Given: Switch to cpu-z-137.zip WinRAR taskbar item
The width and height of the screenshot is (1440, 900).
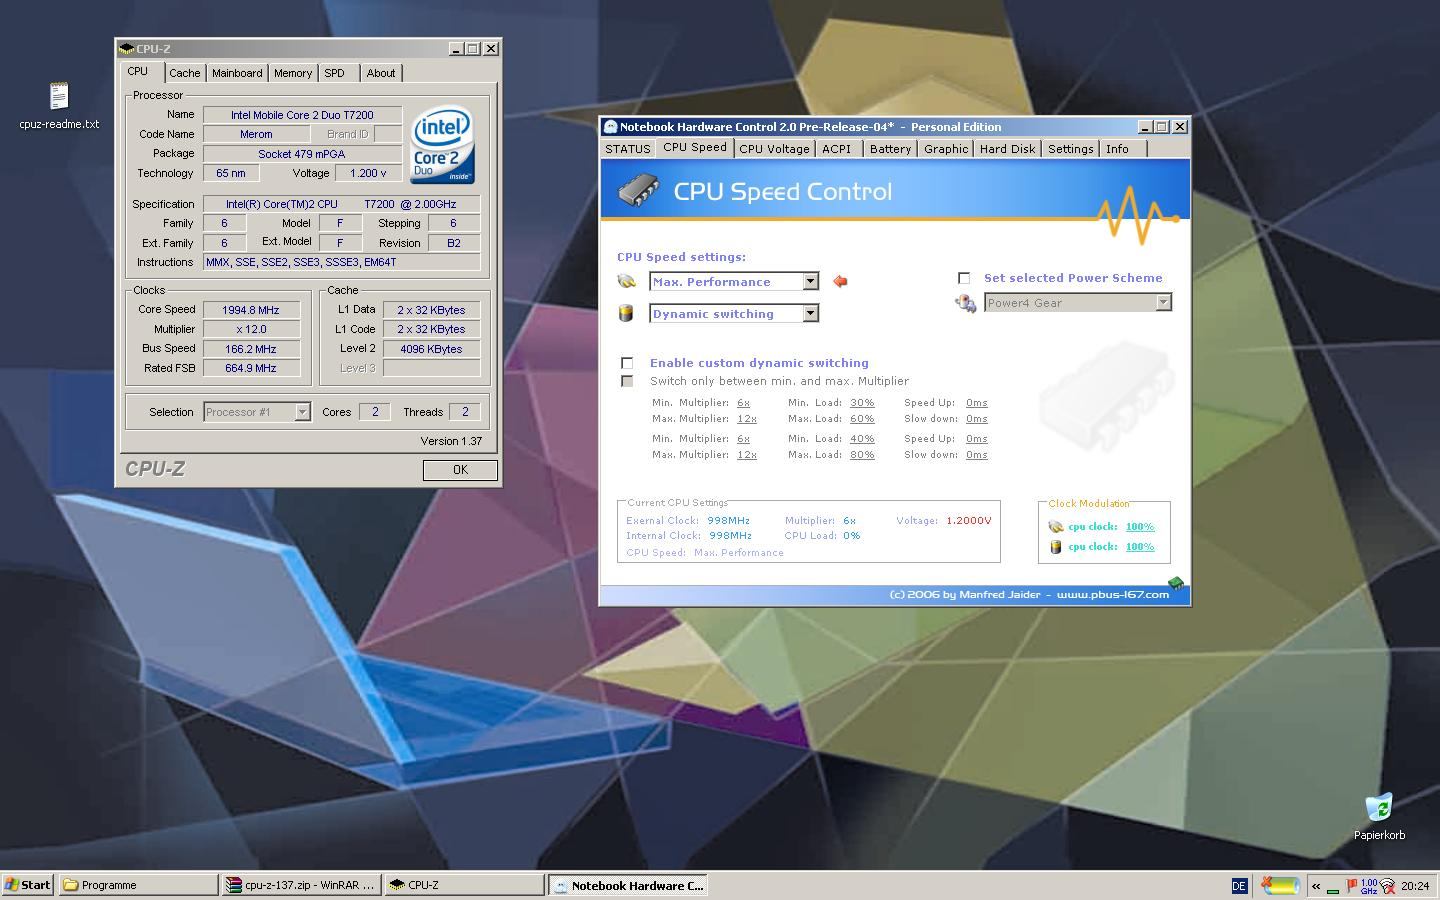Looking at the screenshot, I should [301, 885].
